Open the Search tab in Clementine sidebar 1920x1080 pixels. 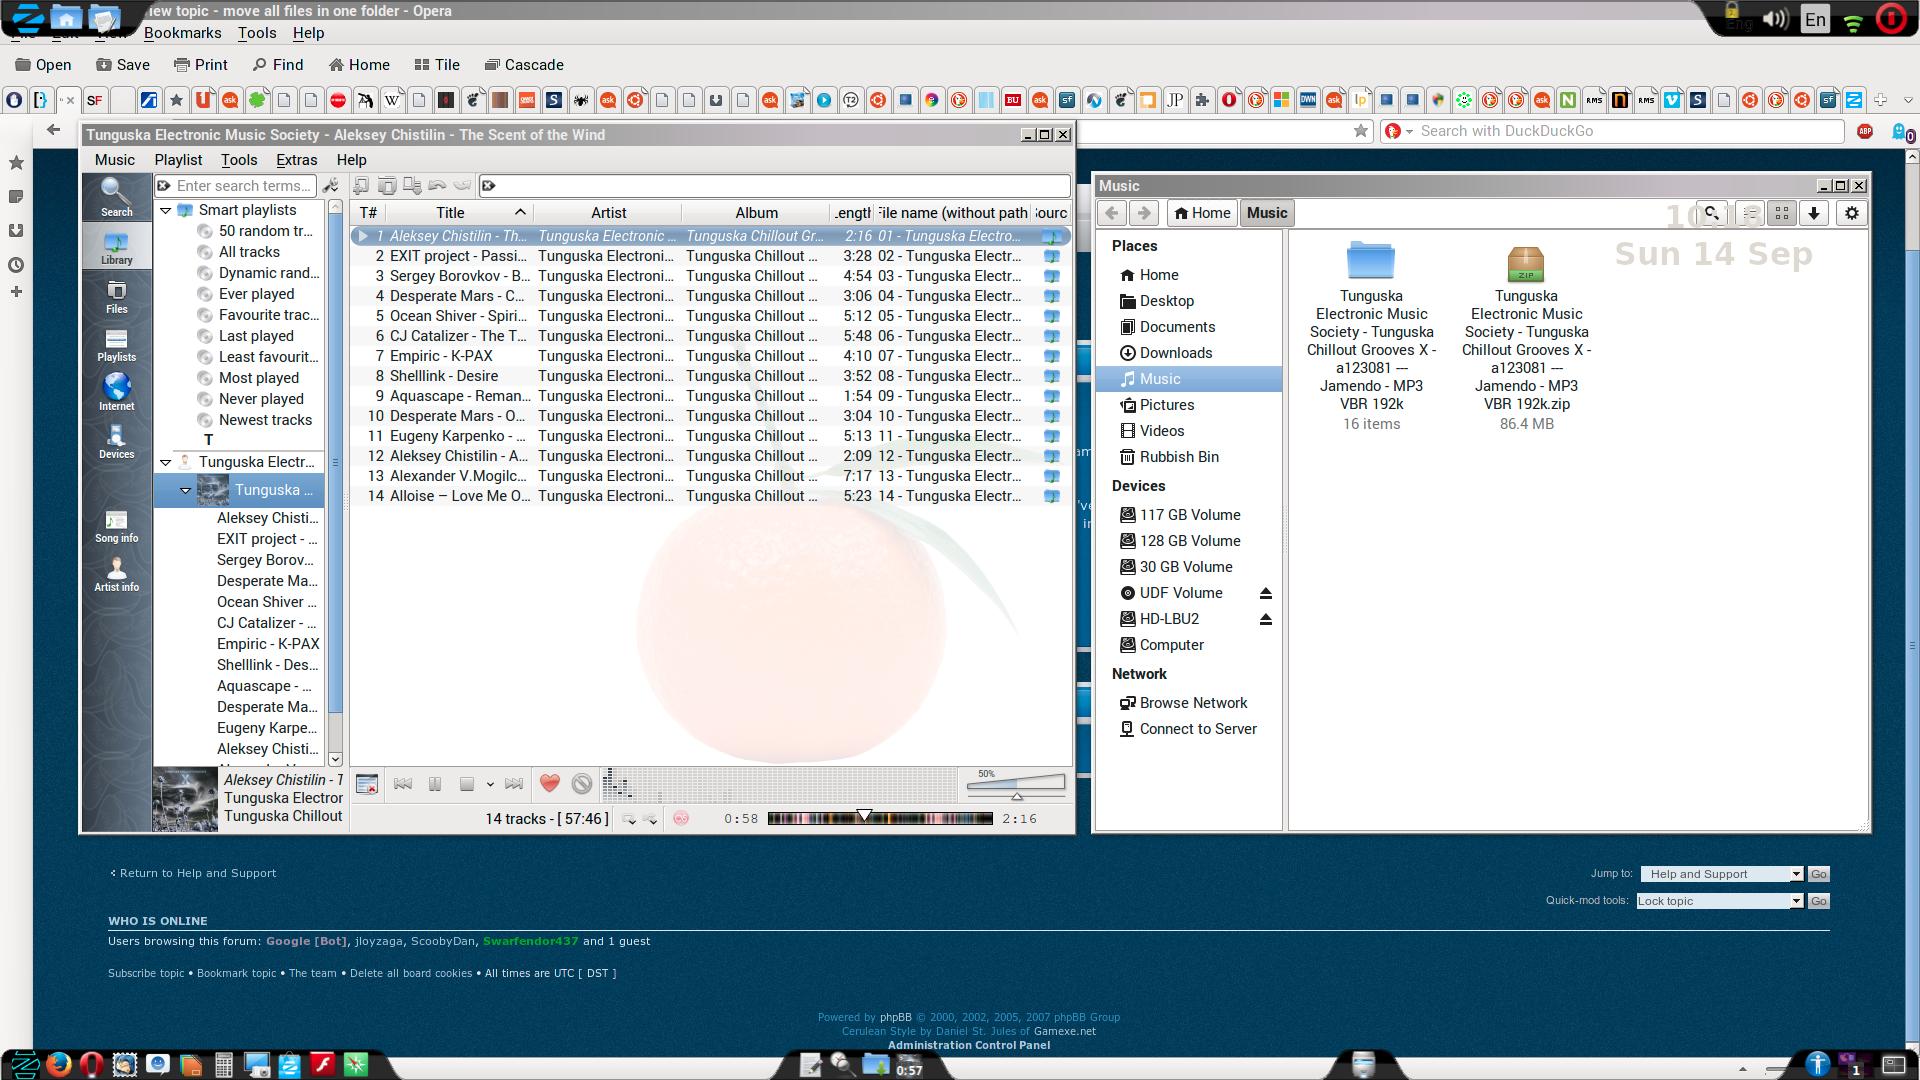pyautogui.click(x=116, y=198)
